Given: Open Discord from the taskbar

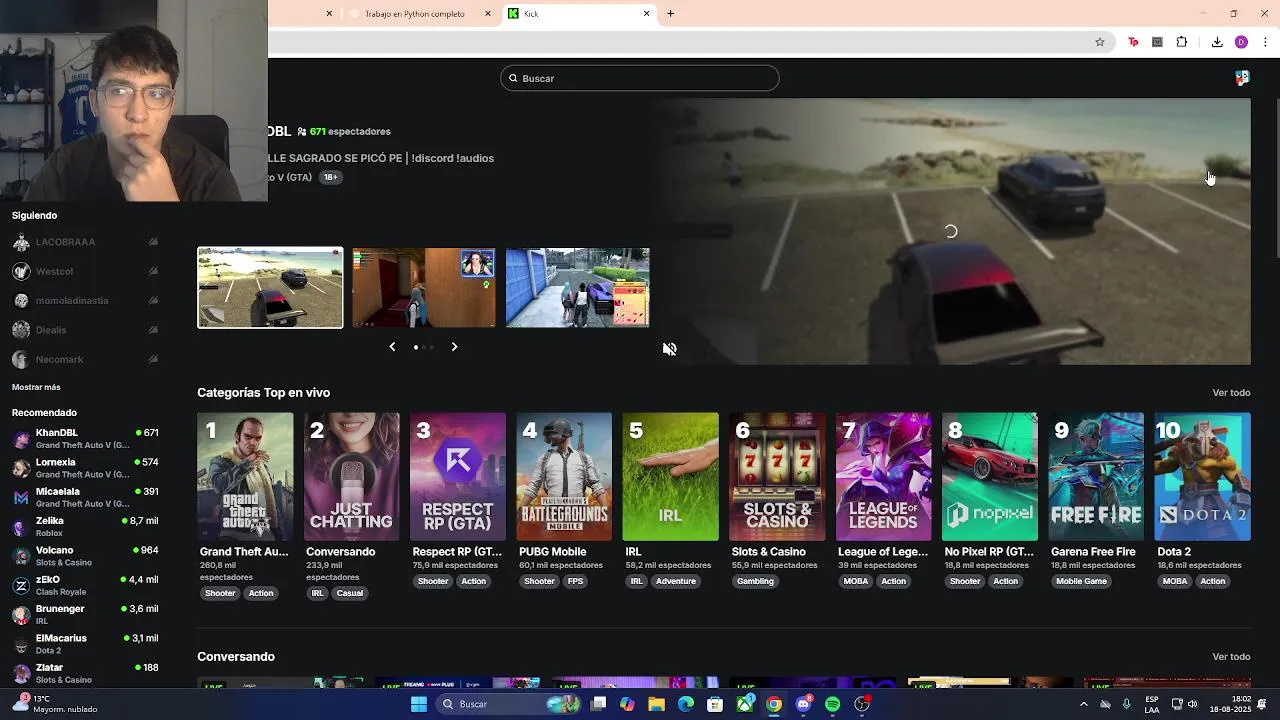Looking at the screenshot, I should pos(803,704).
